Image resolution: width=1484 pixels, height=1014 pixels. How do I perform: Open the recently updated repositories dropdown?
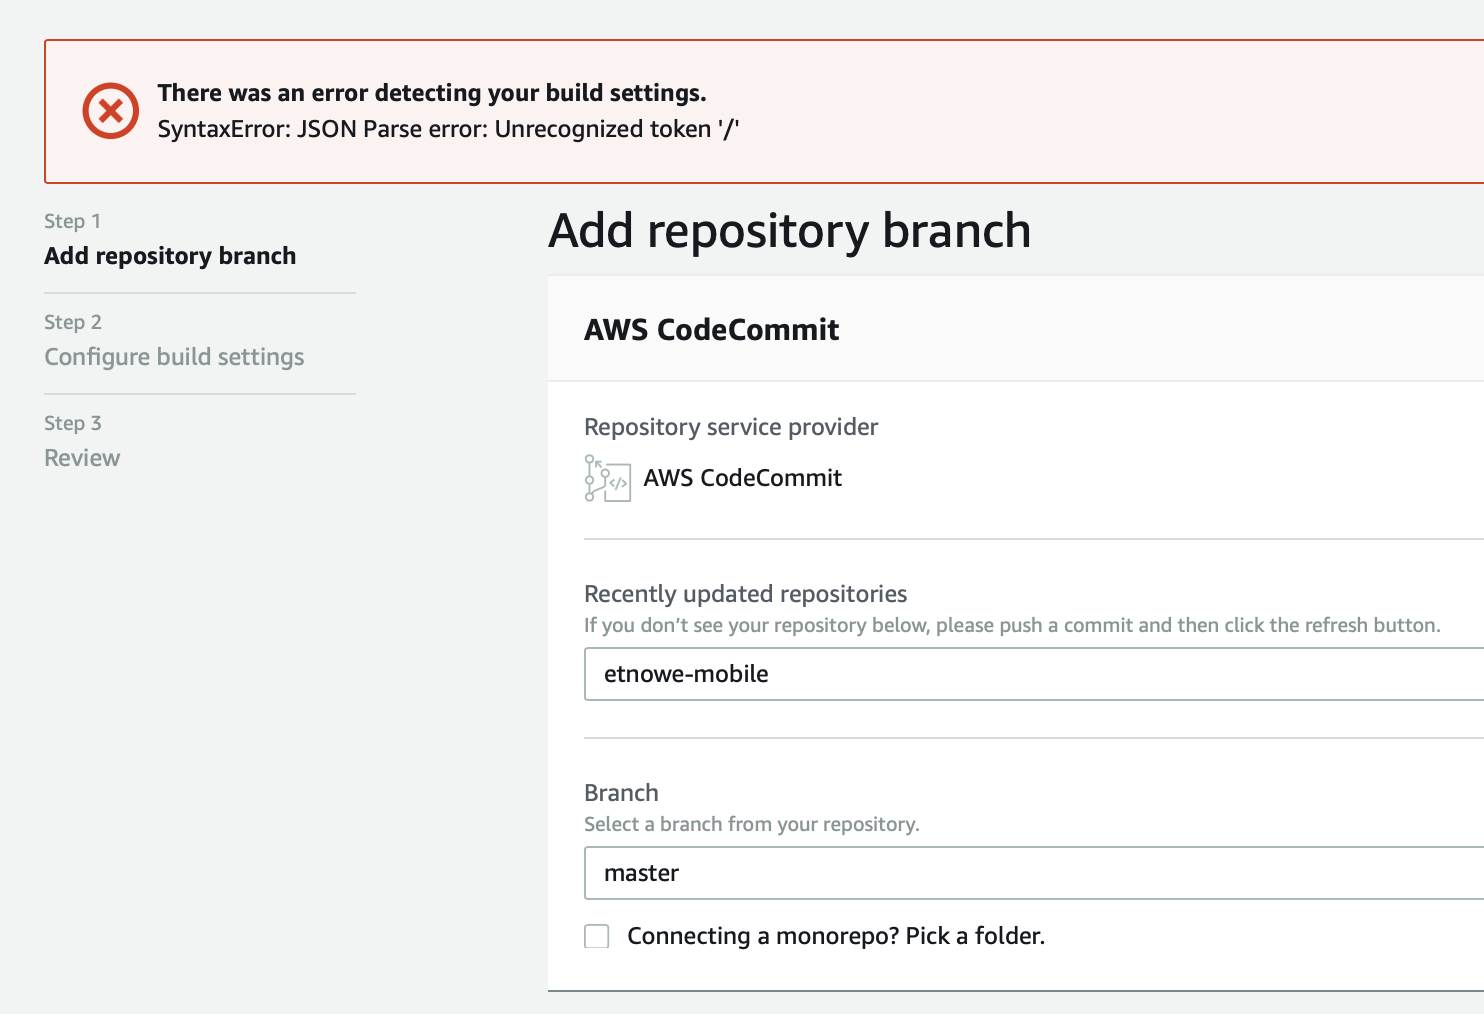coord(1030,674)
